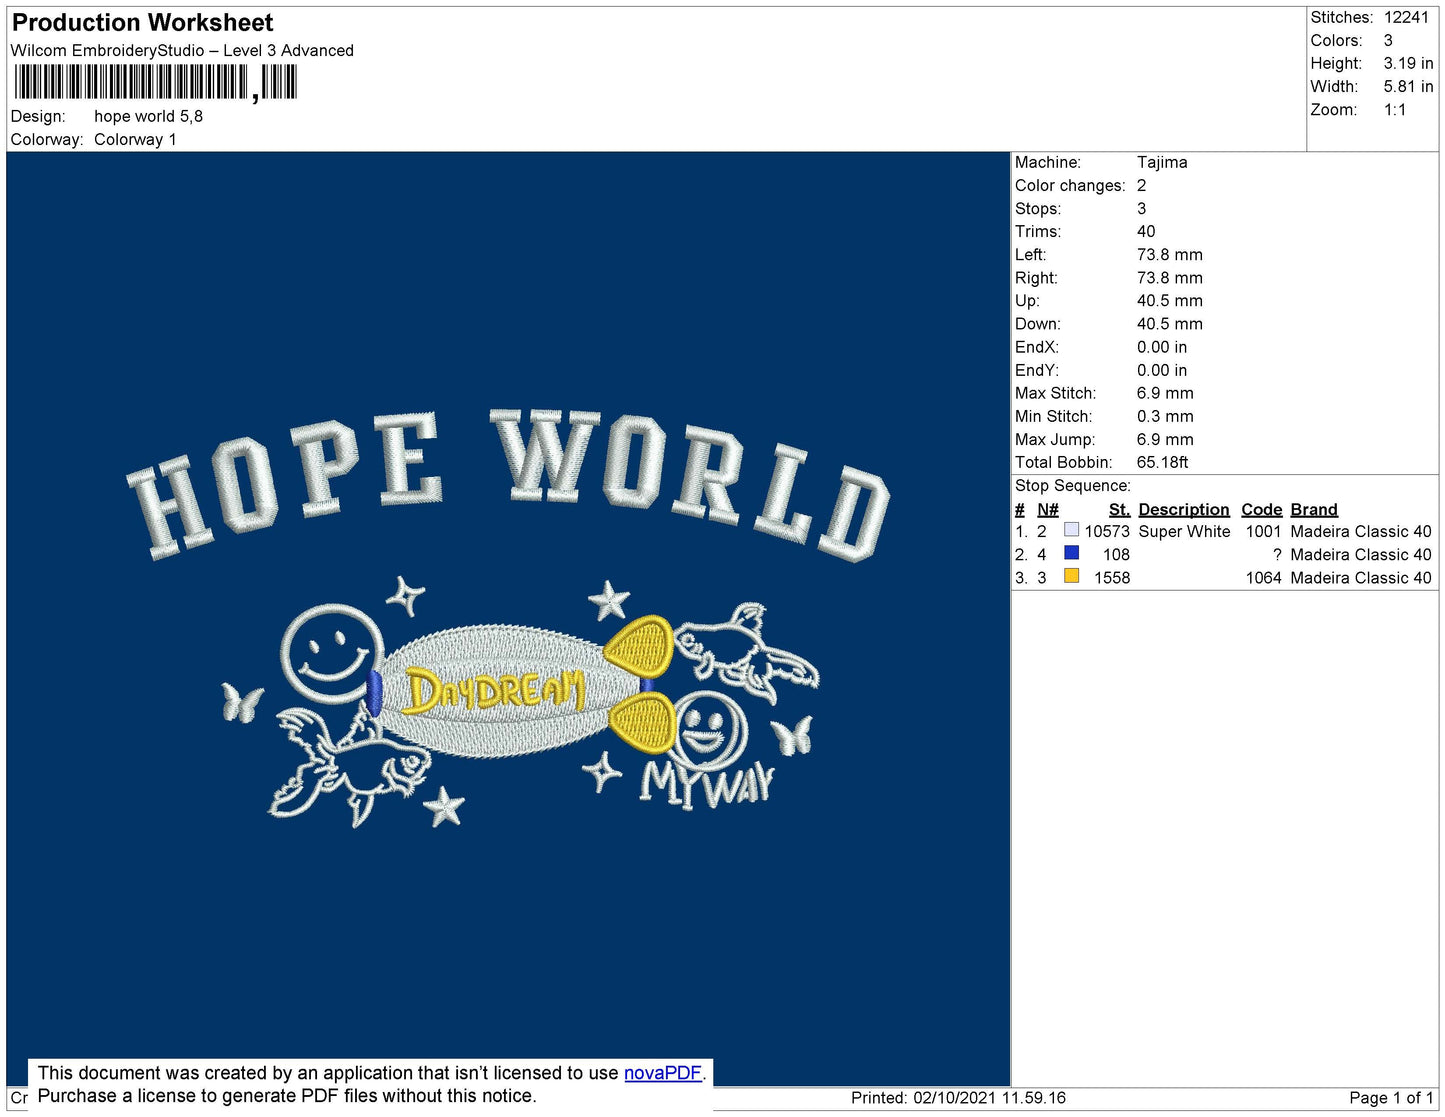Click the Max Jump value 6.9 mm
This screenshot has height=1117, width=1445.
click(x=1165, y=439)
